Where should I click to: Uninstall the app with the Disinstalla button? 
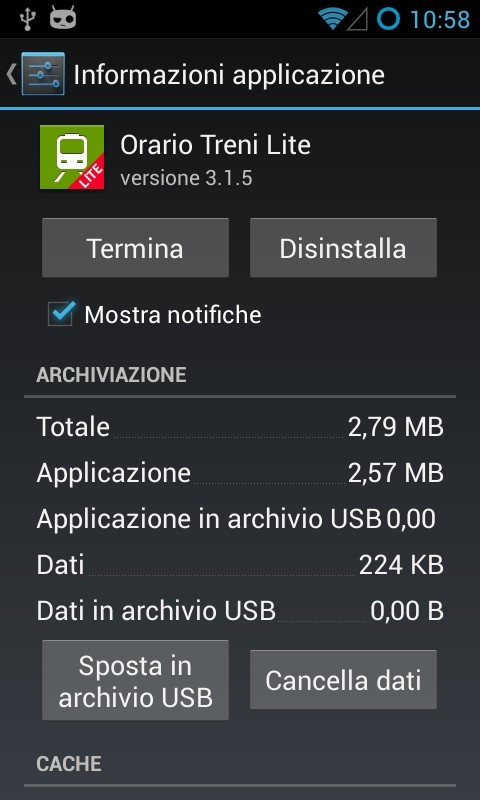coord(343,248)
